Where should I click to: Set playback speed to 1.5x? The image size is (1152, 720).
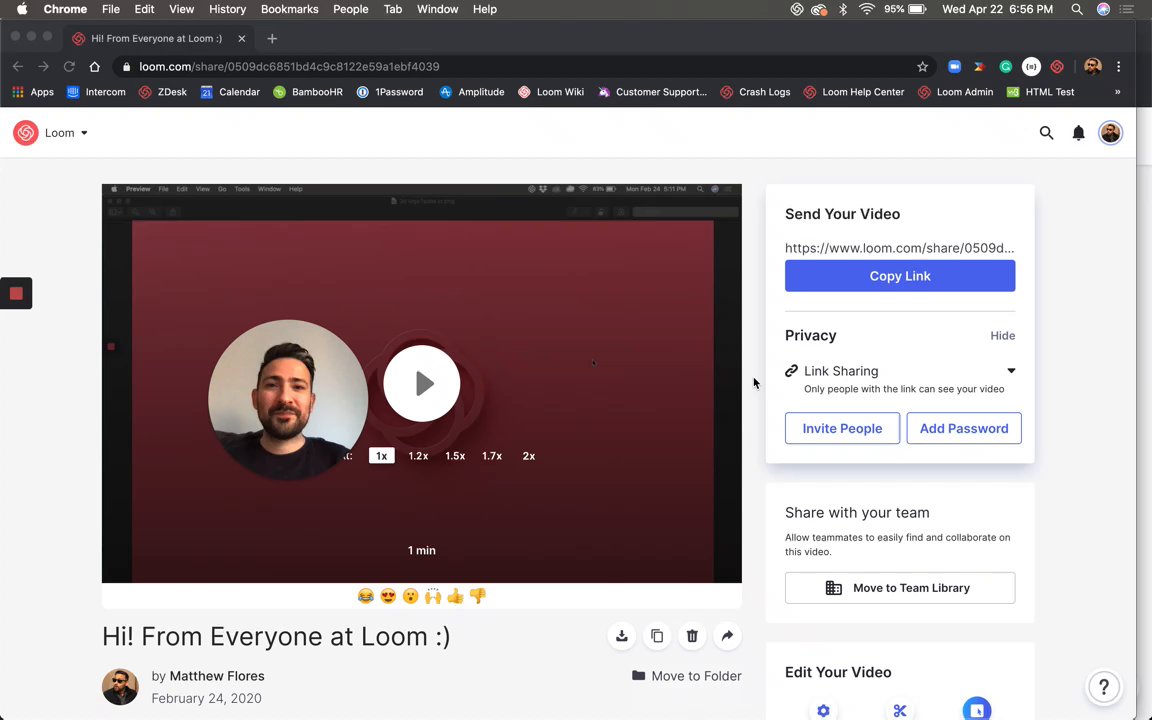(455, 456)
